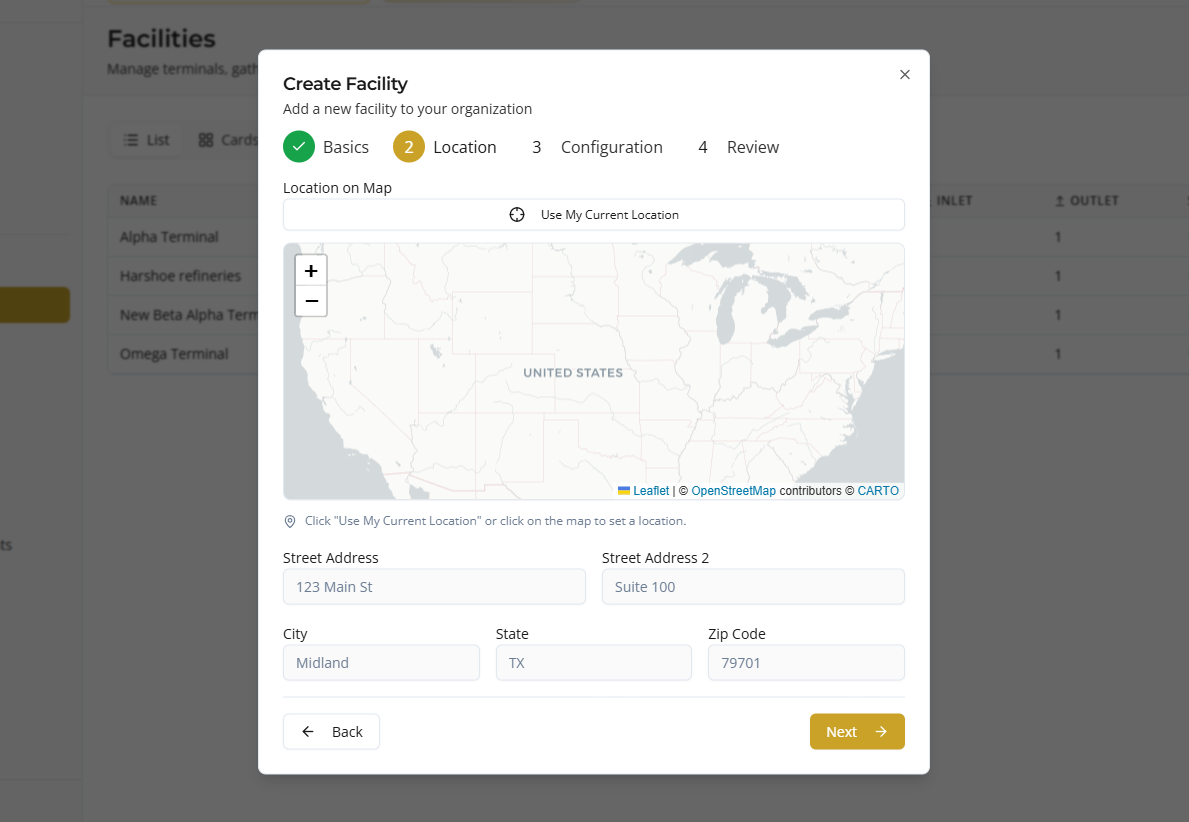Select the Location step label
Screen dimensions: 1189x822
click(x=465, y=147)
